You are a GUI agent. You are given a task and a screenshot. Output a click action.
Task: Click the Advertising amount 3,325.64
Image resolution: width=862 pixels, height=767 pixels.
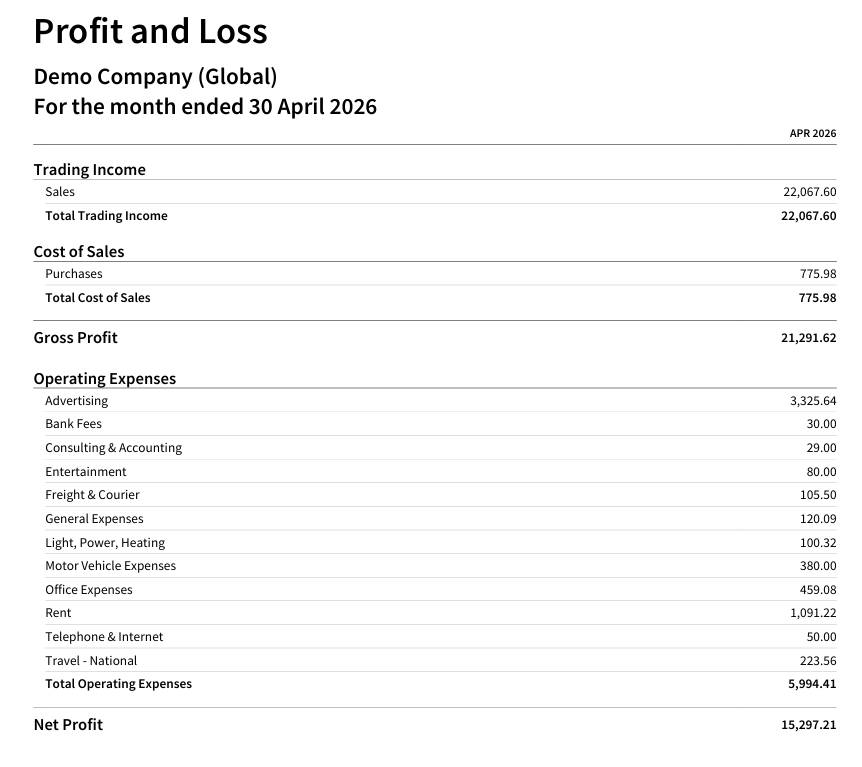click(x=813, y=401)
